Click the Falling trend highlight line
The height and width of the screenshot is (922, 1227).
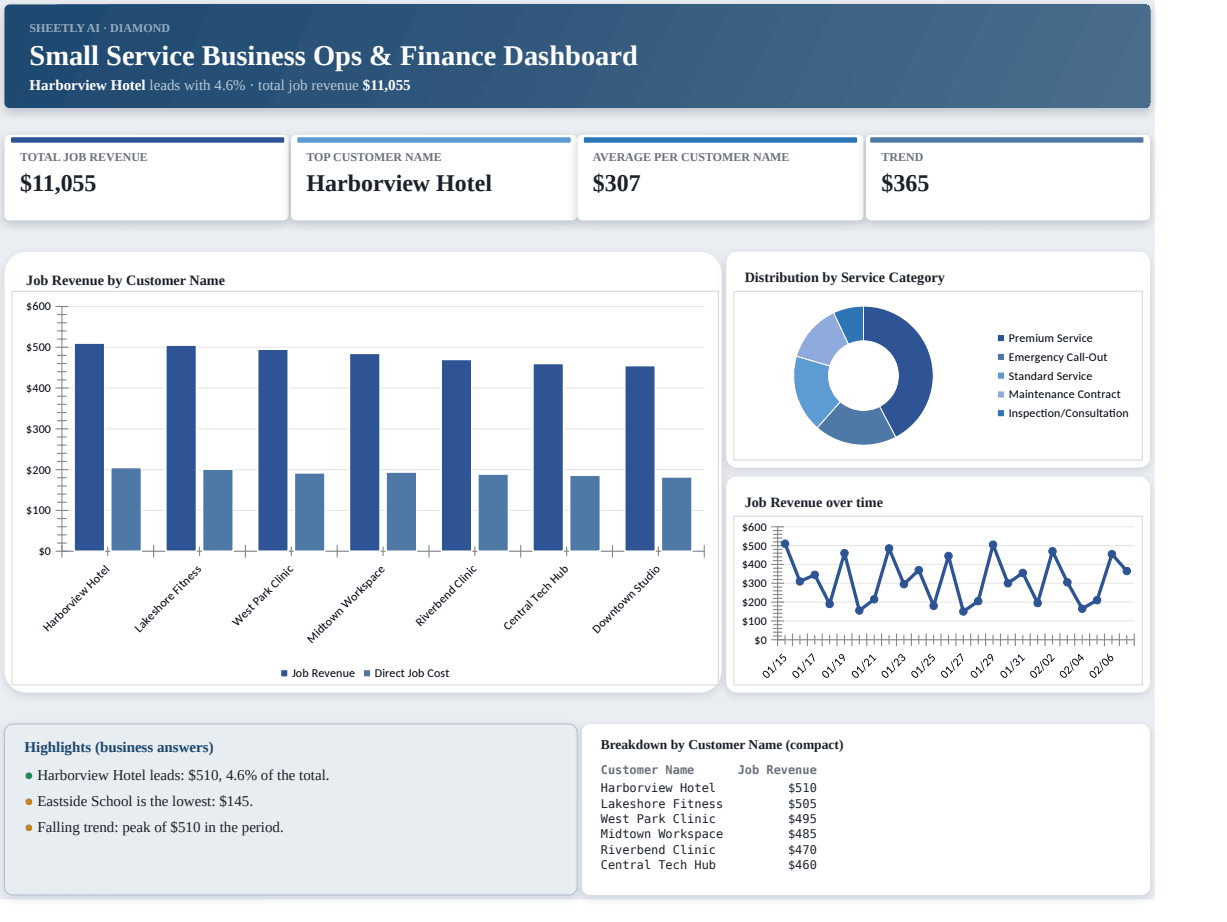pos(154,827)
